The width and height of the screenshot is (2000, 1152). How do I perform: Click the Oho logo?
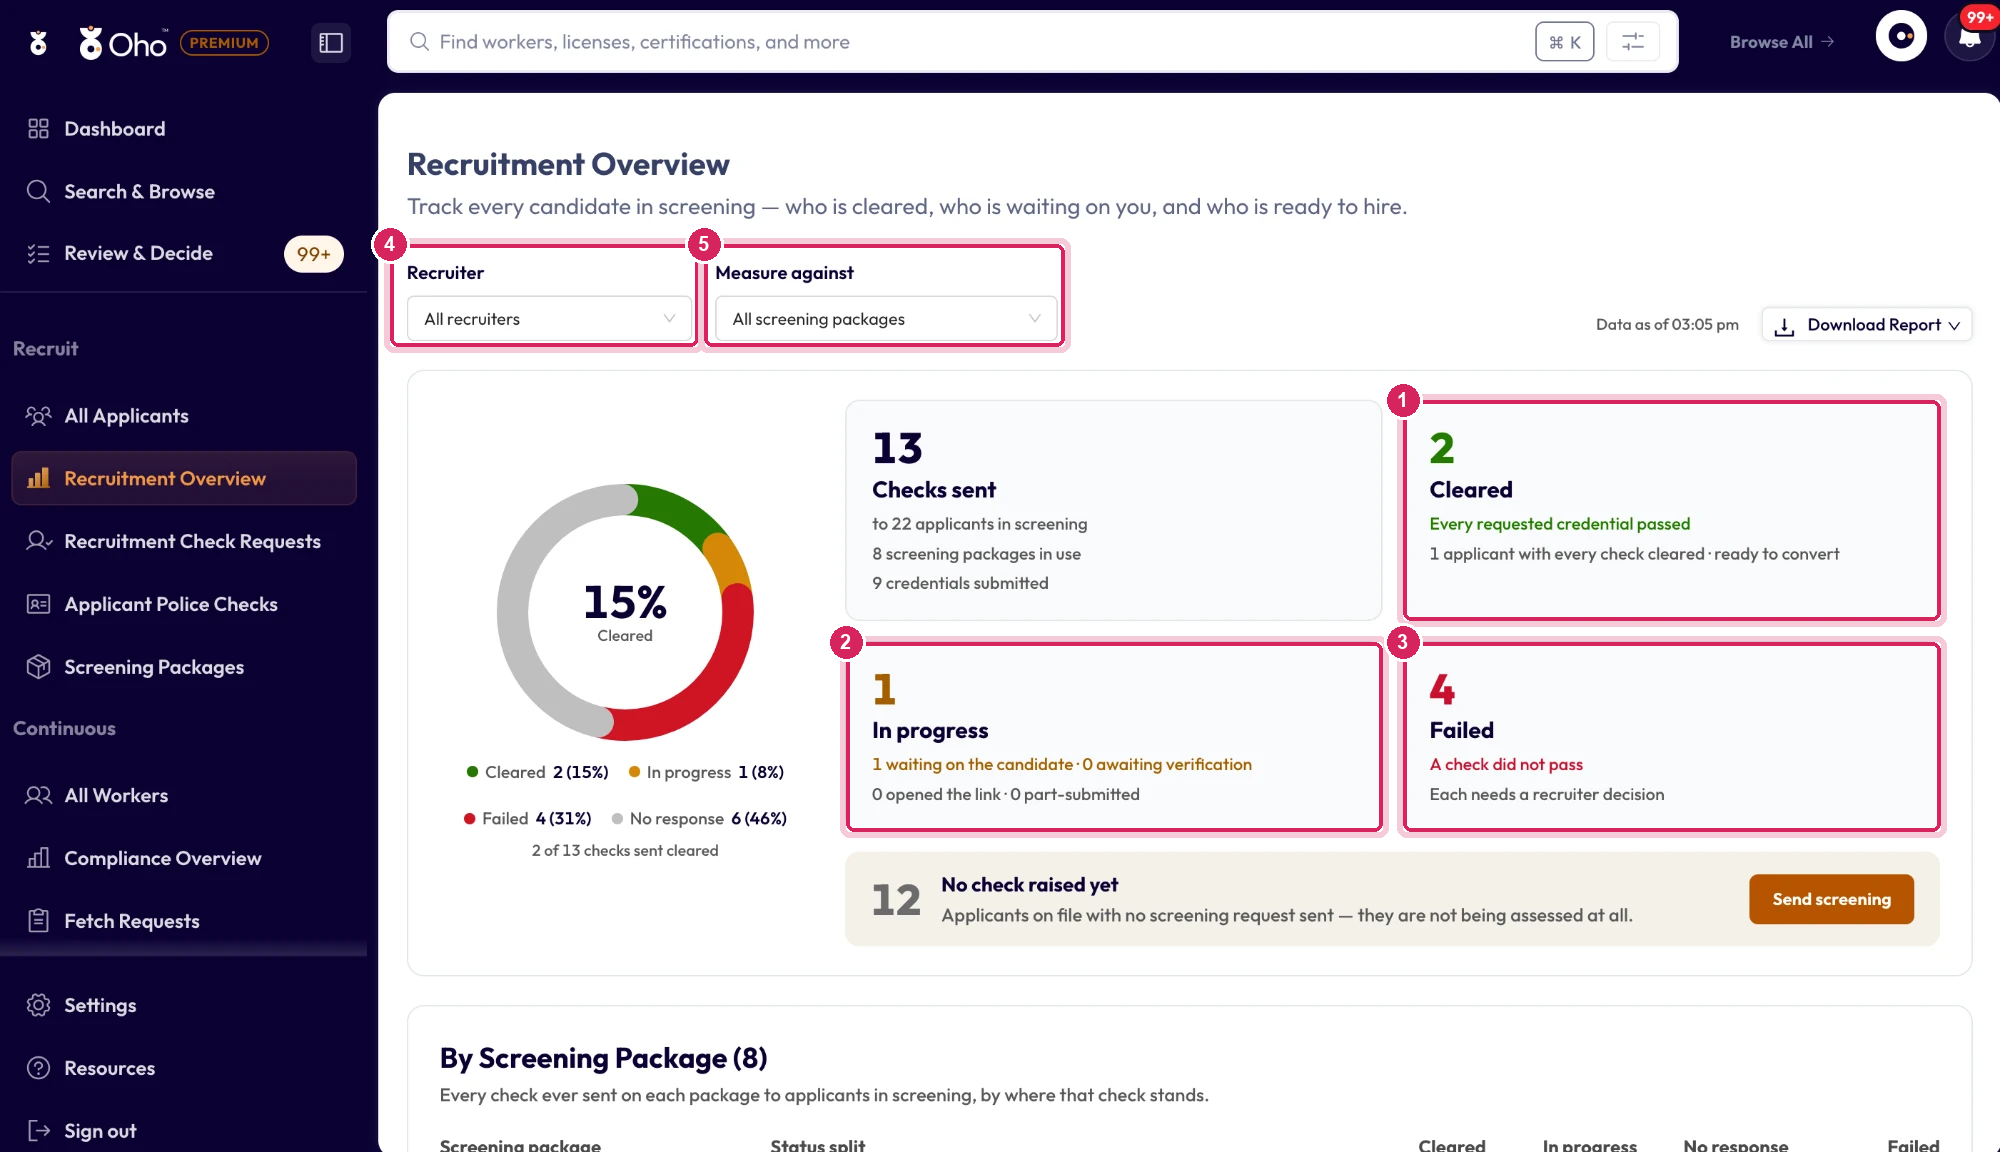point(123,42)
